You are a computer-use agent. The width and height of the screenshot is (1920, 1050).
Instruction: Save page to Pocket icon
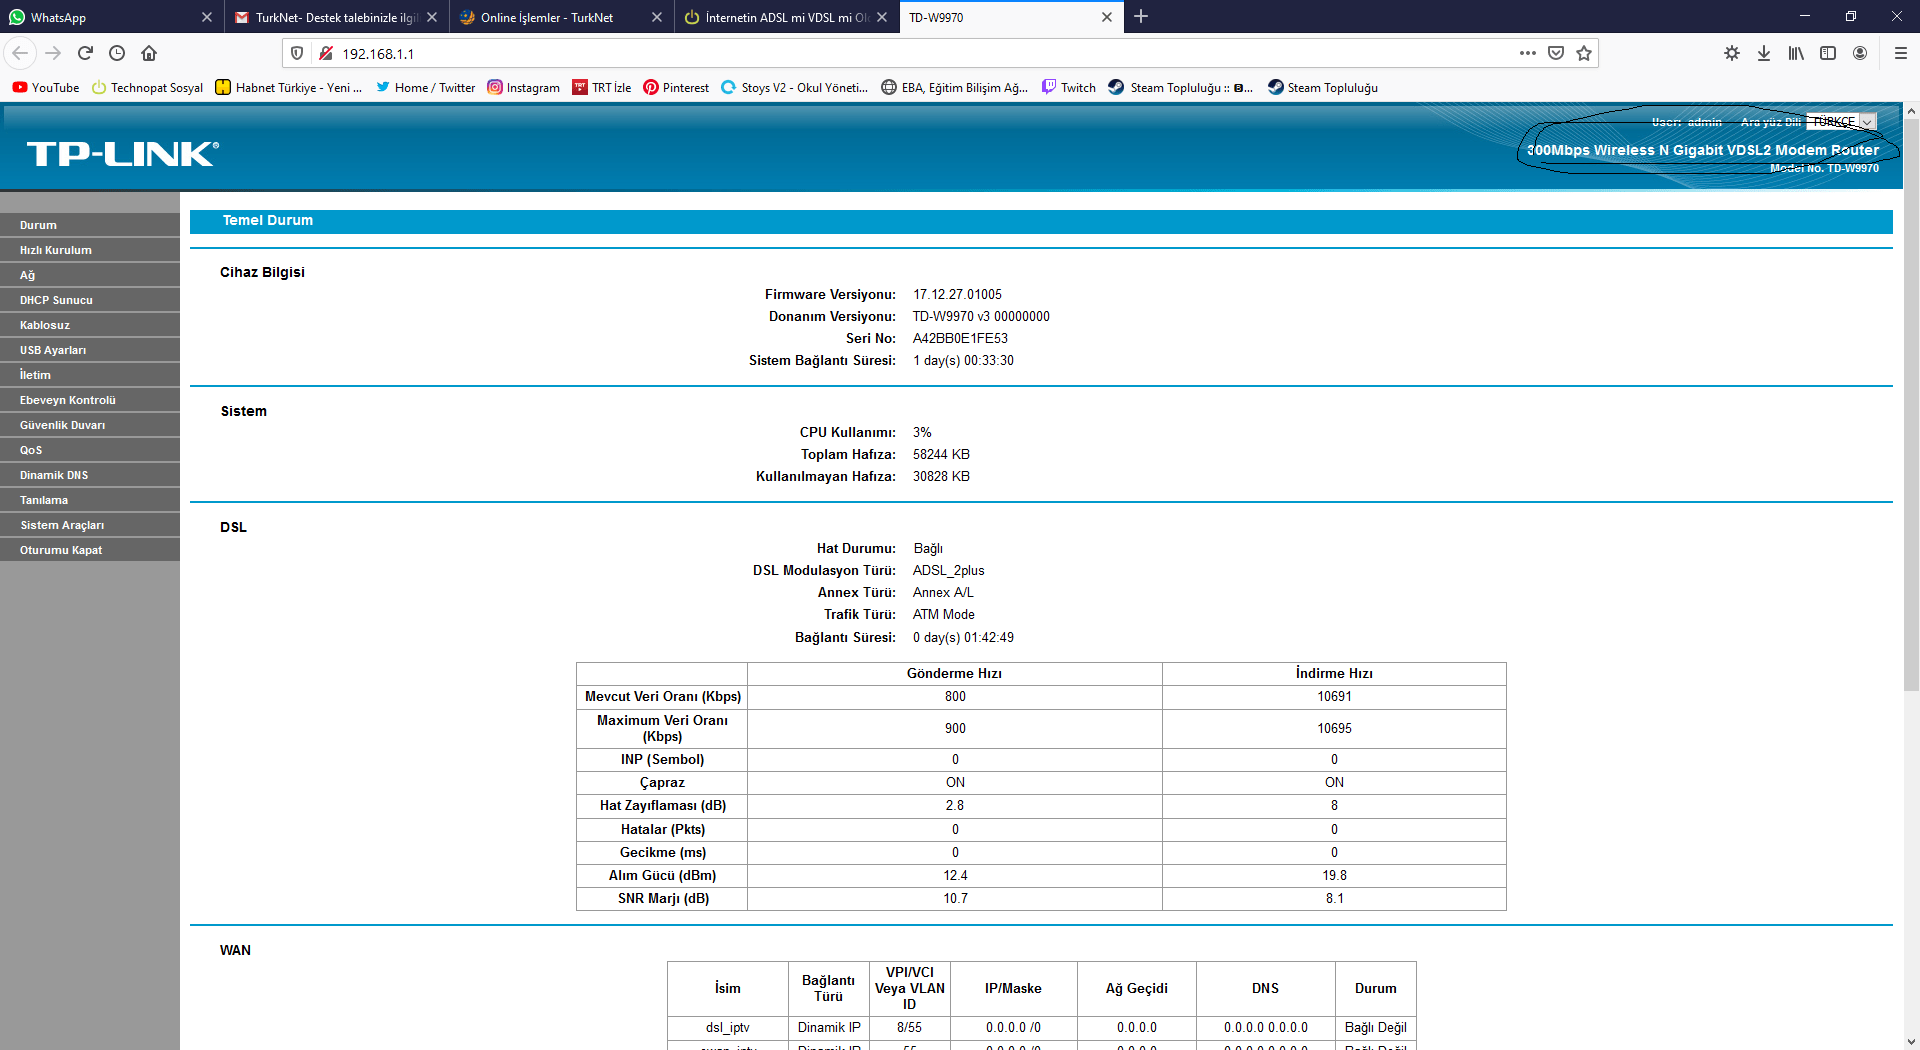click(1556, 53)
